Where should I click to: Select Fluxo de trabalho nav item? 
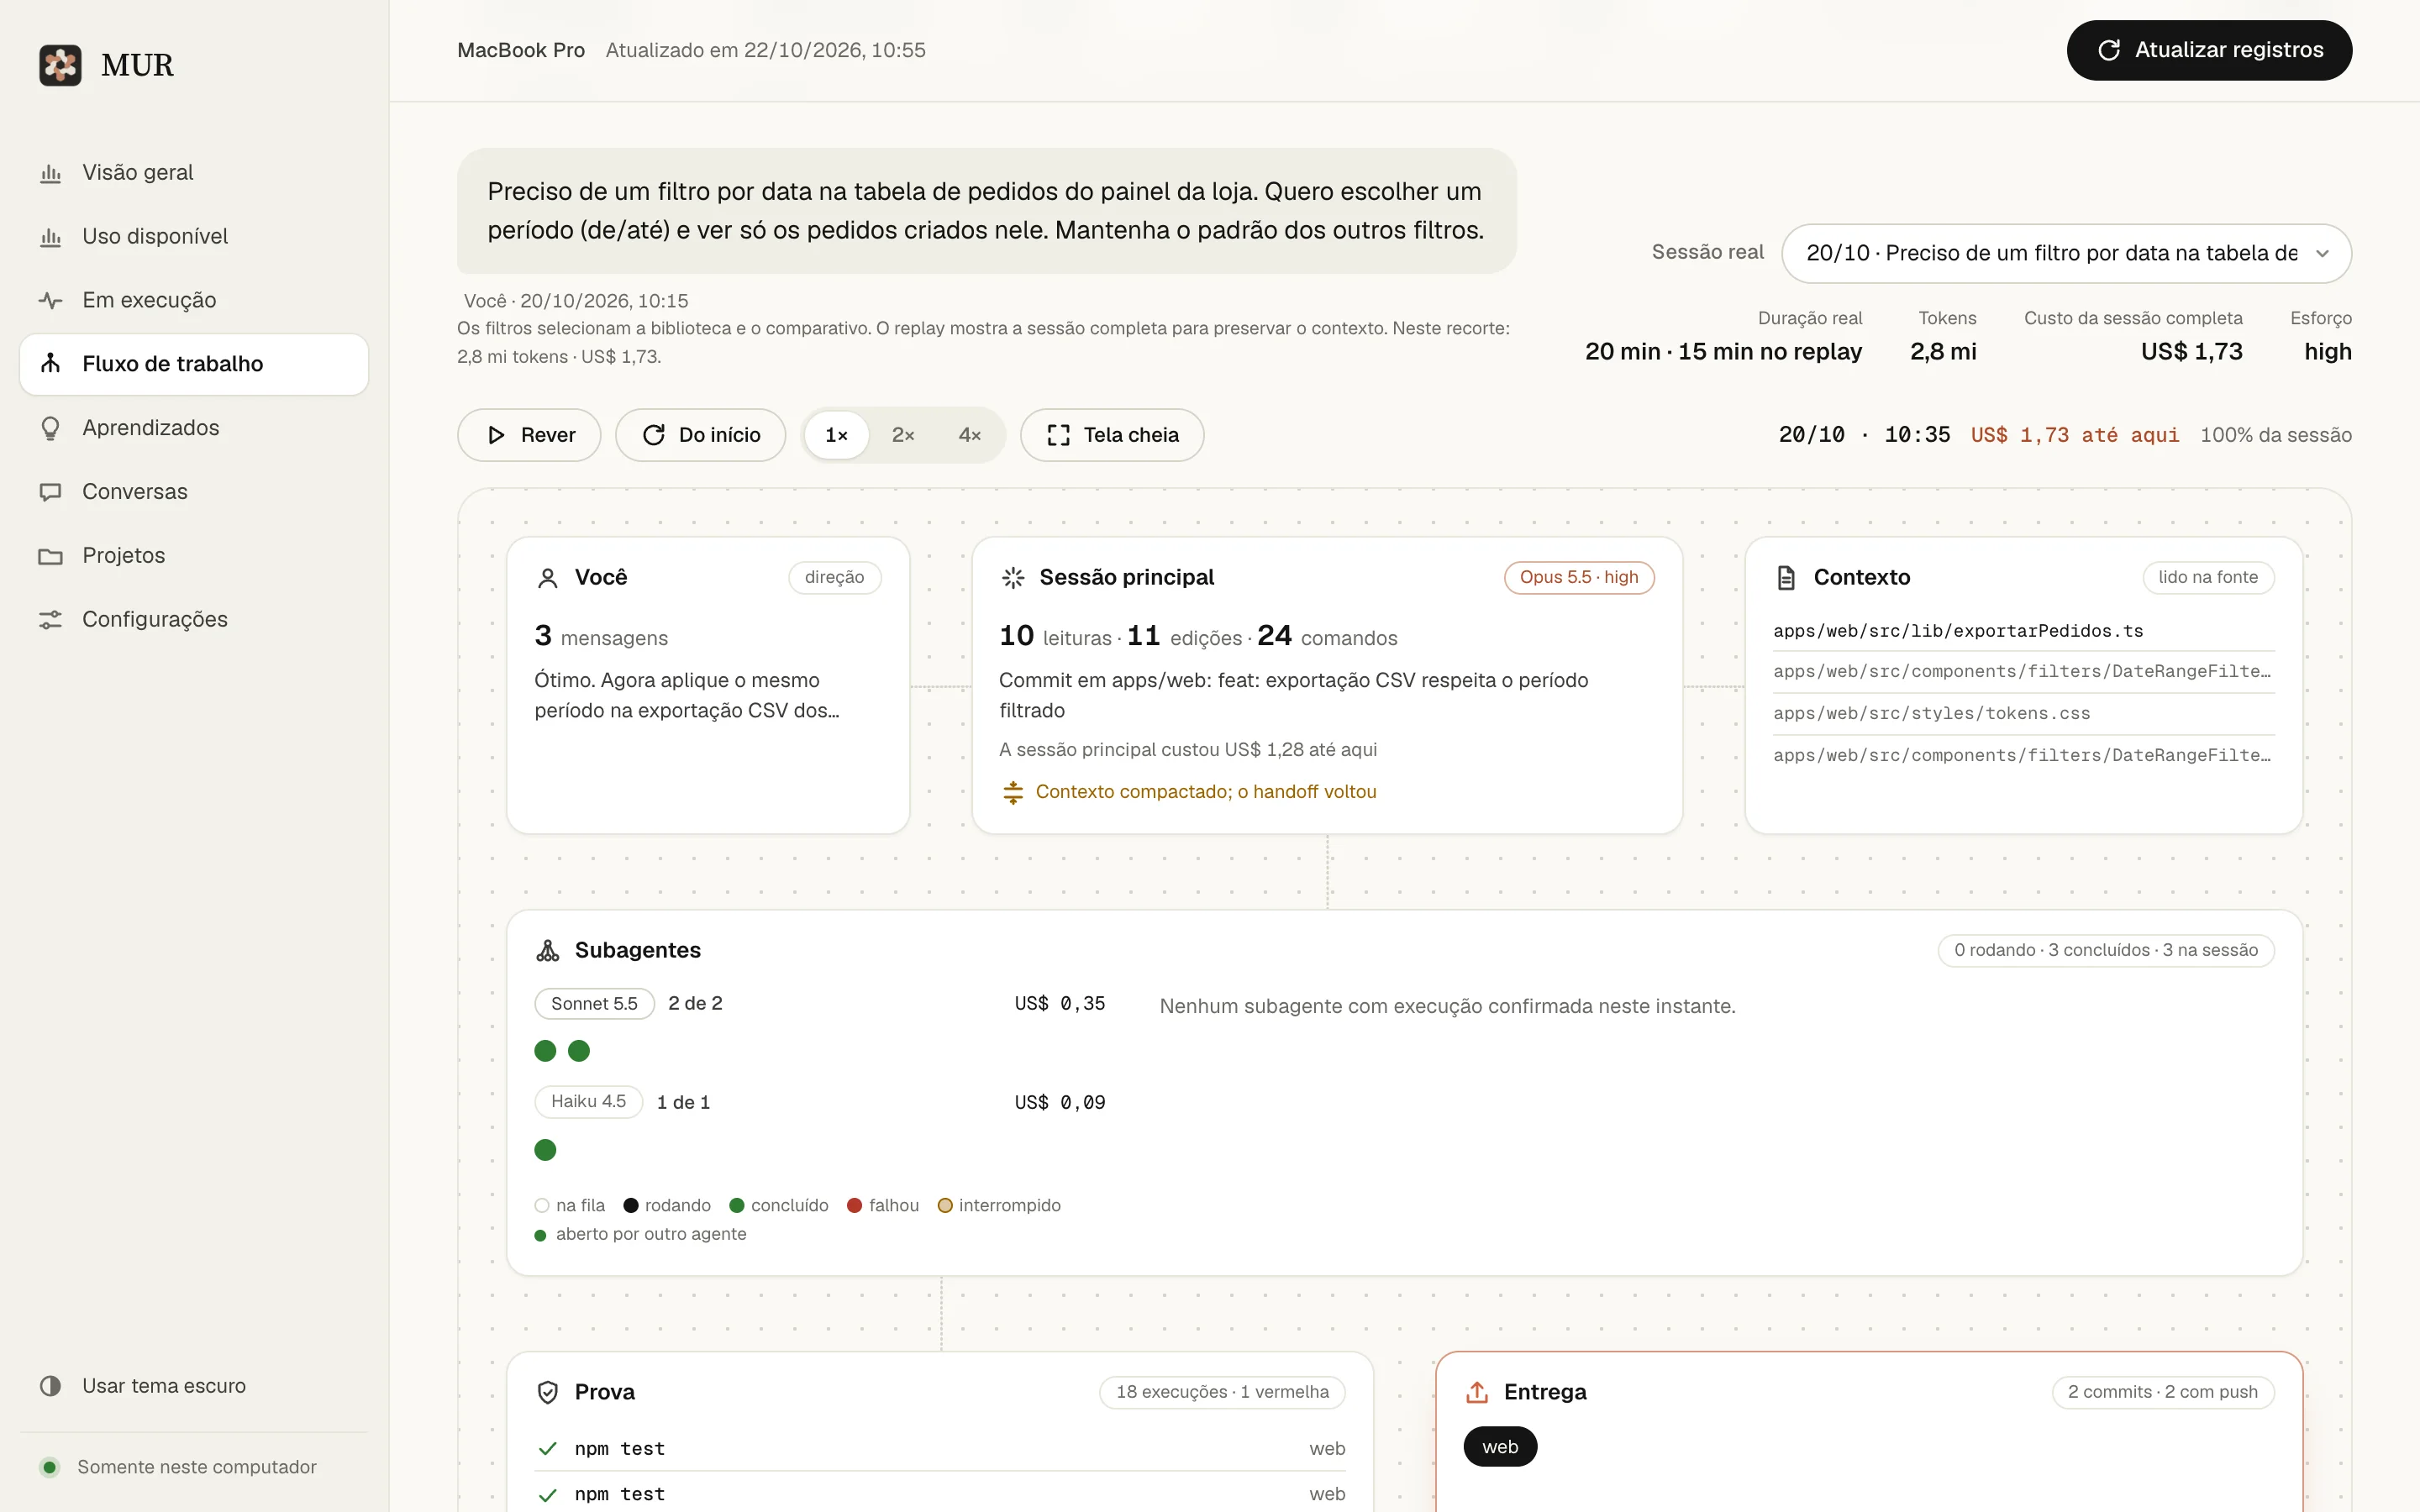coord(194,364)
